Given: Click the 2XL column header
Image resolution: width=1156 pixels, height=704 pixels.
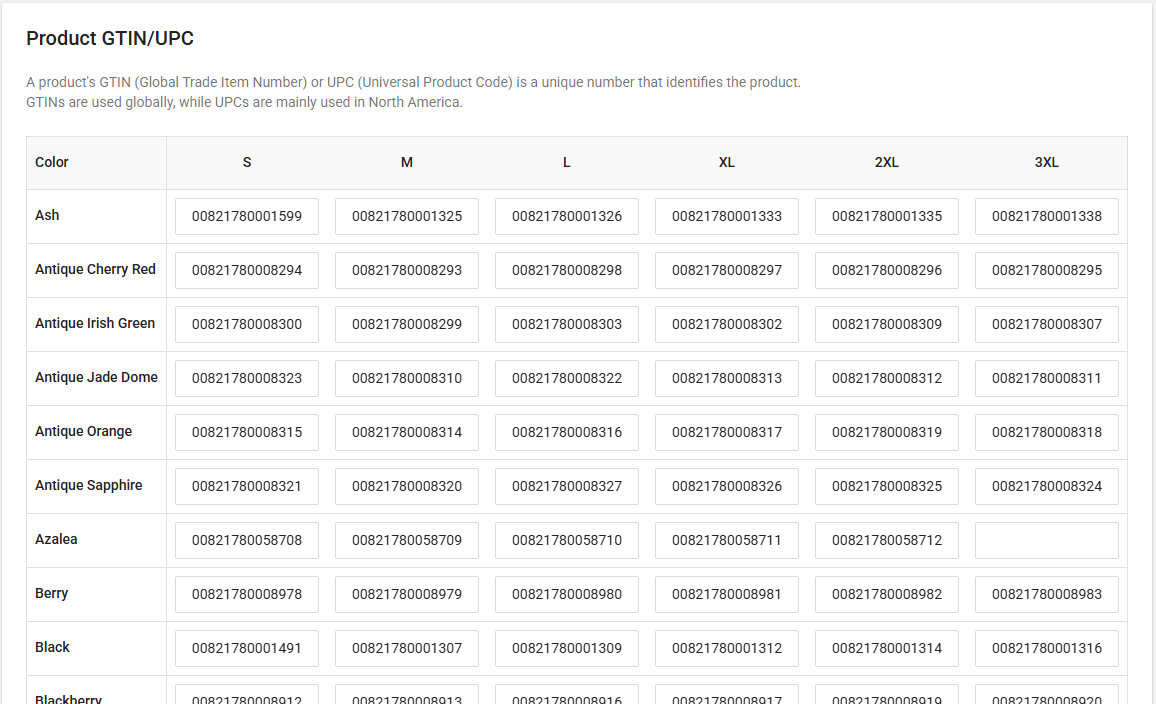Looking at the screenshot, I should click(887, 162).
